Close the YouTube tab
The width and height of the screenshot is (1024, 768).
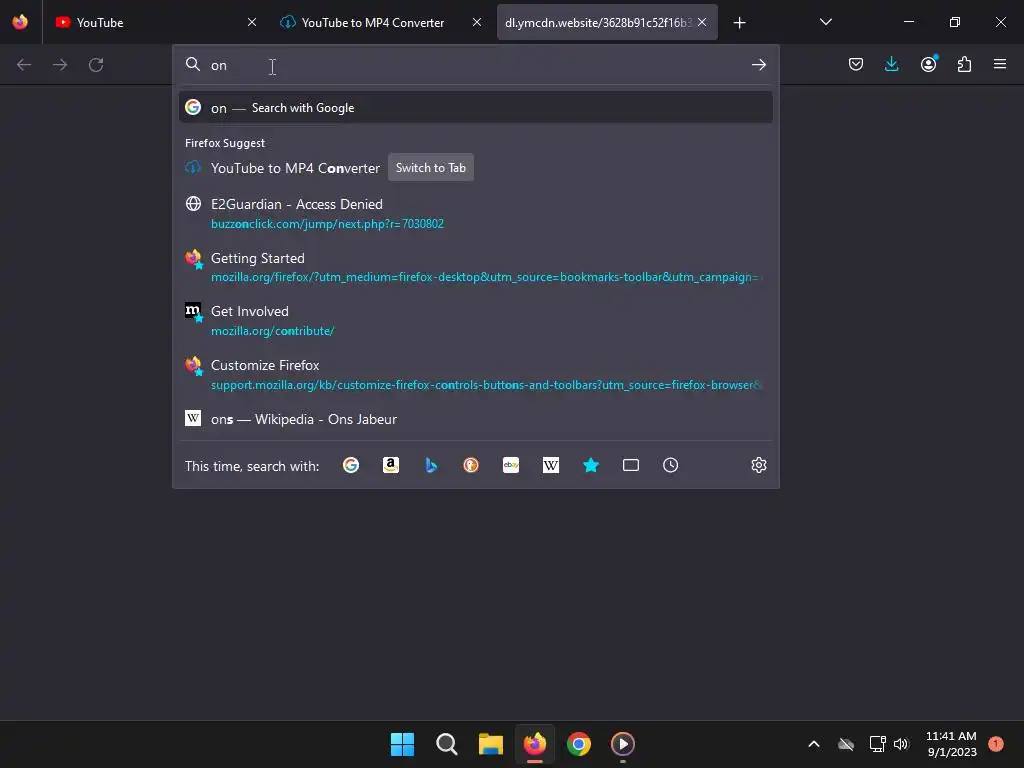click(x=252, y=22)
